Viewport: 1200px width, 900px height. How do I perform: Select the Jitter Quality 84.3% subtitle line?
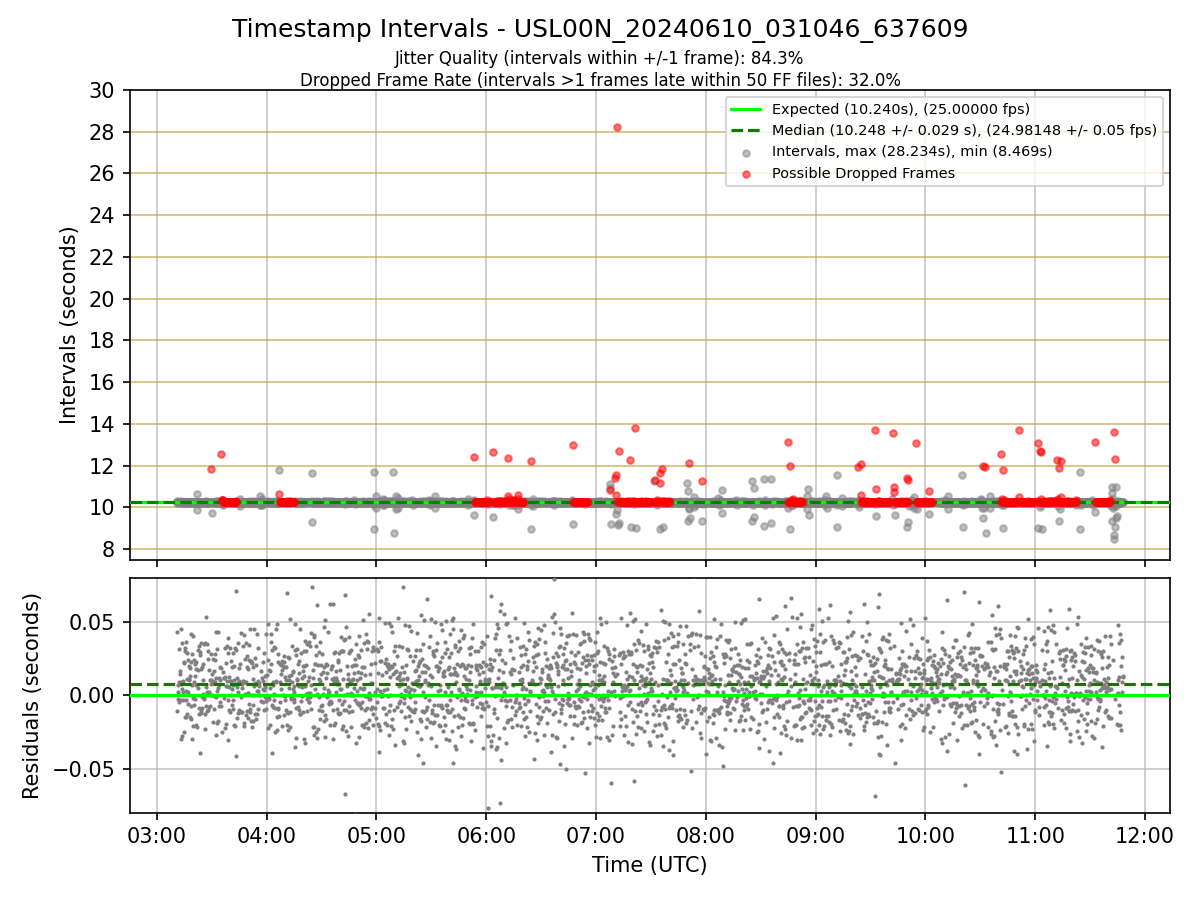click(x=599, y=58)
